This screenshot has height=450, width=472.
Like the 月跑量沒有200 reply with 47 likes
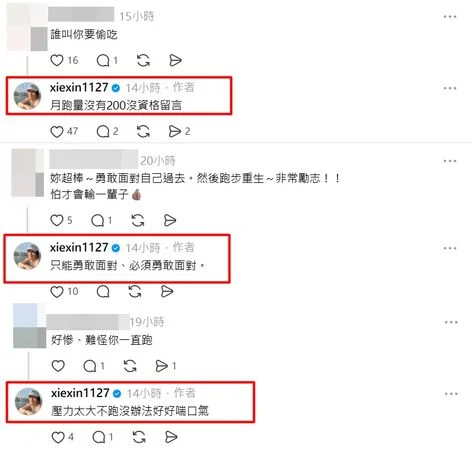[x=57, y=132]
